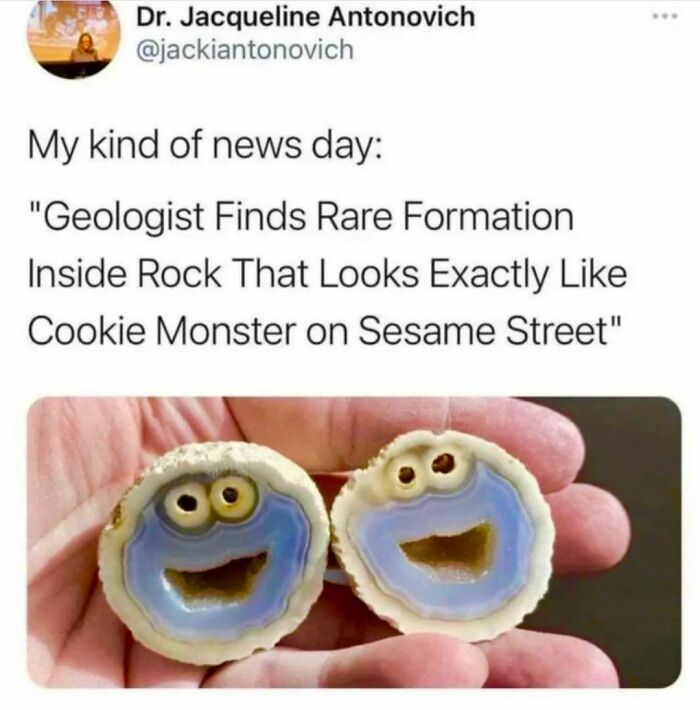Click the "Exactly Like" words in the tweet

coord(528,275)
